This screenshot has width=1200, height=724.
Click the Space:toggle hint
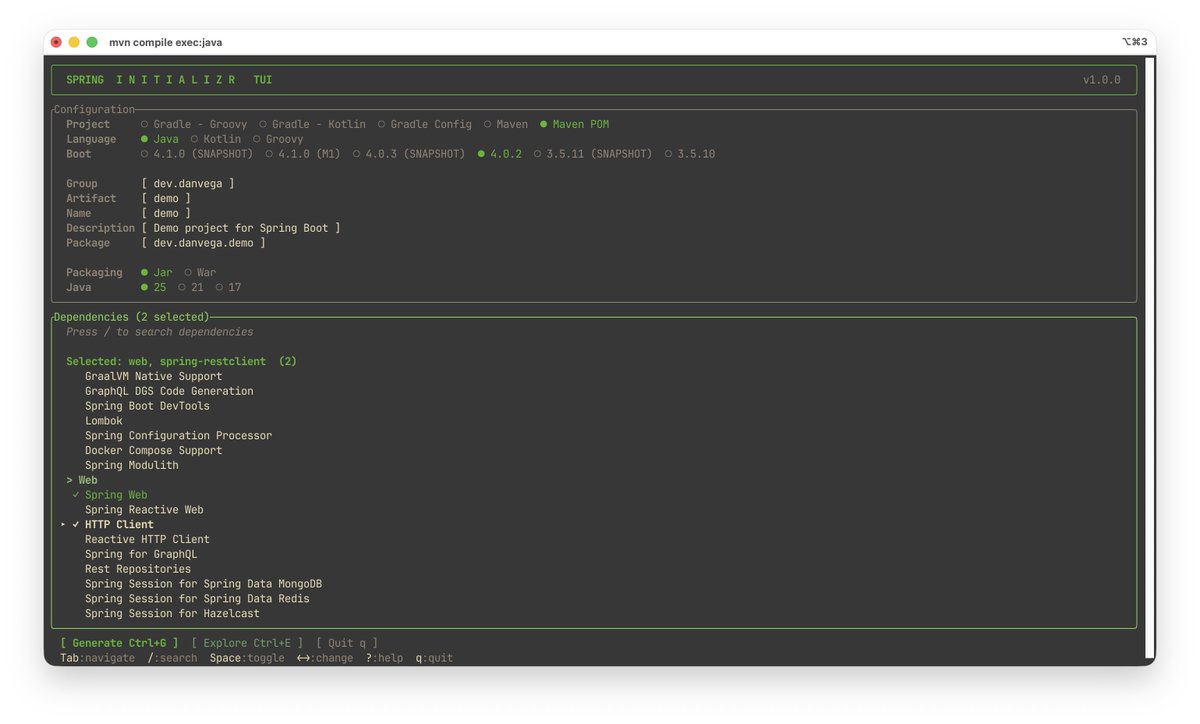[x=247, y=658]
